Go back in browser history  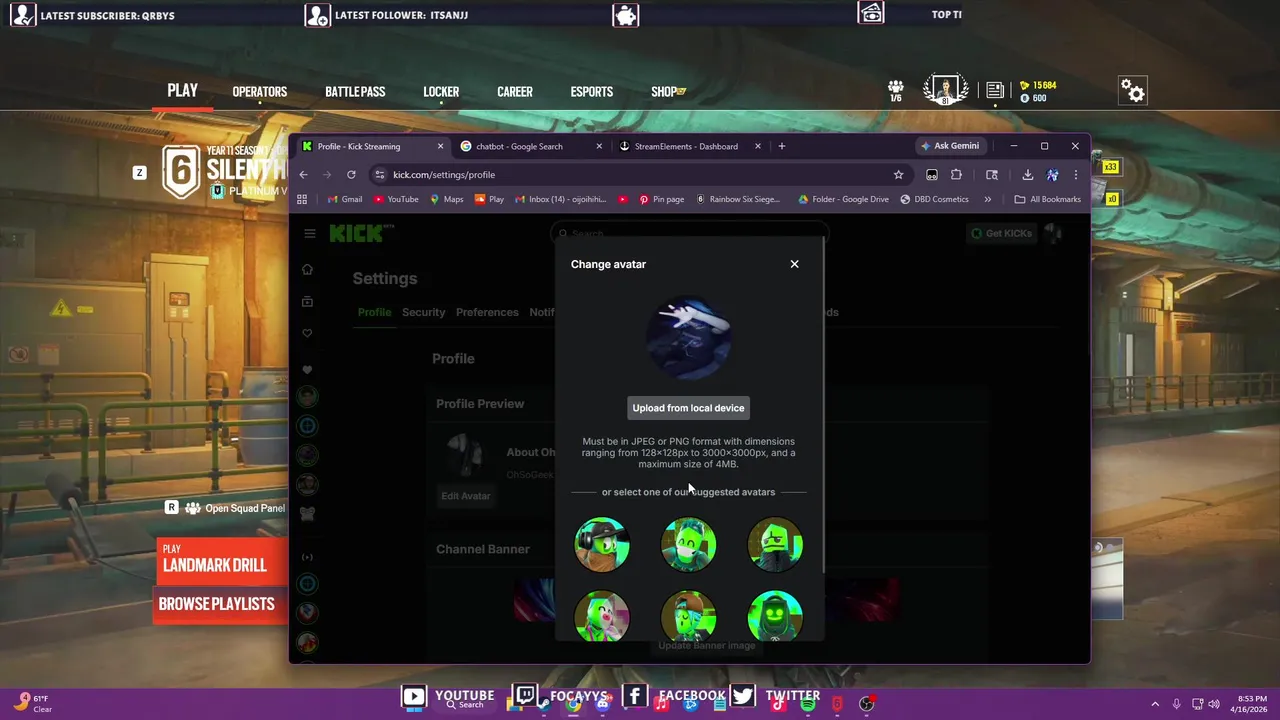pos(303,174)
